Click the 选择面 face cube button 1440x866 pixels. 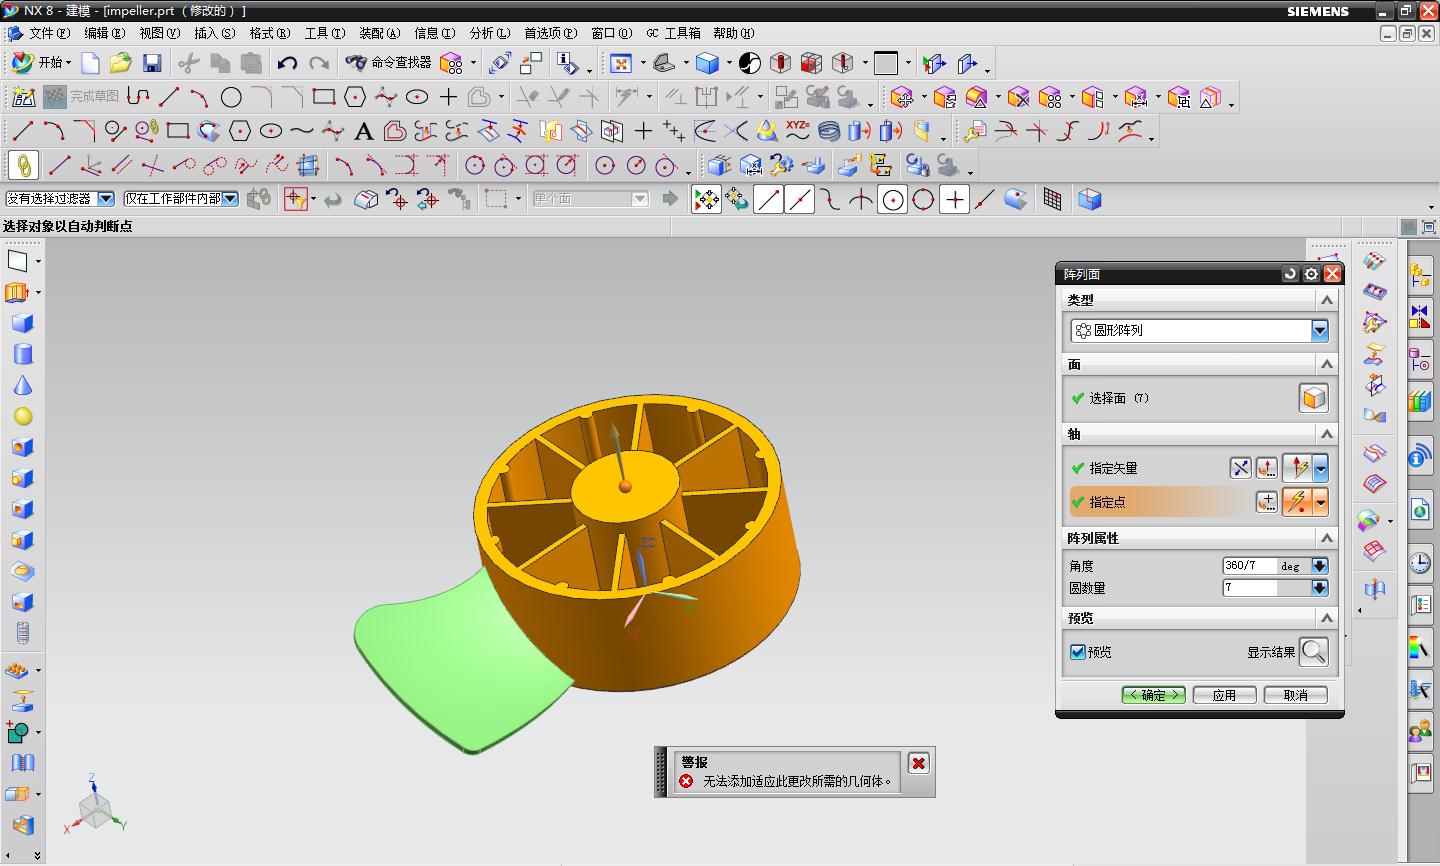(1314, 398)
